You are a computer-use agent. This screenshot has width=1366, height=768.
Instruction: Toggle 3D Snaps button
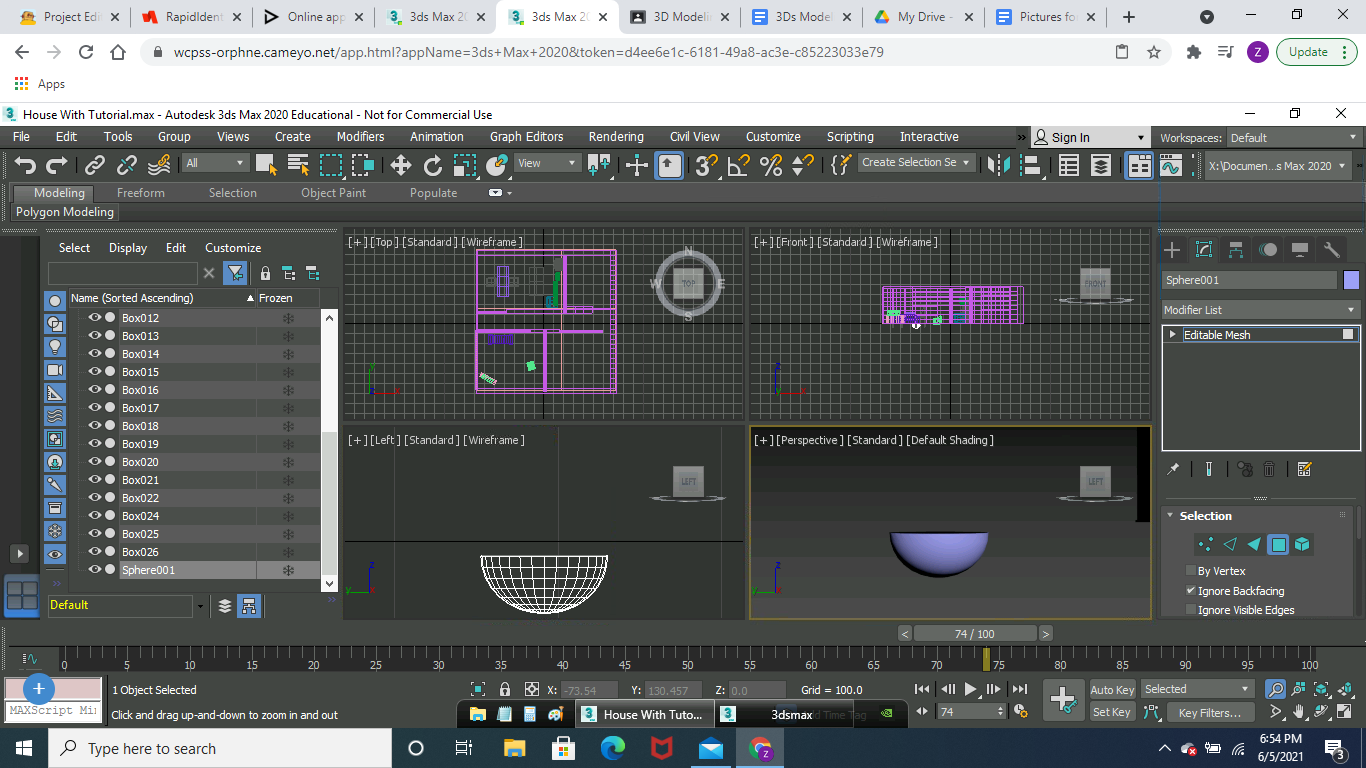(x=706, y=165)
